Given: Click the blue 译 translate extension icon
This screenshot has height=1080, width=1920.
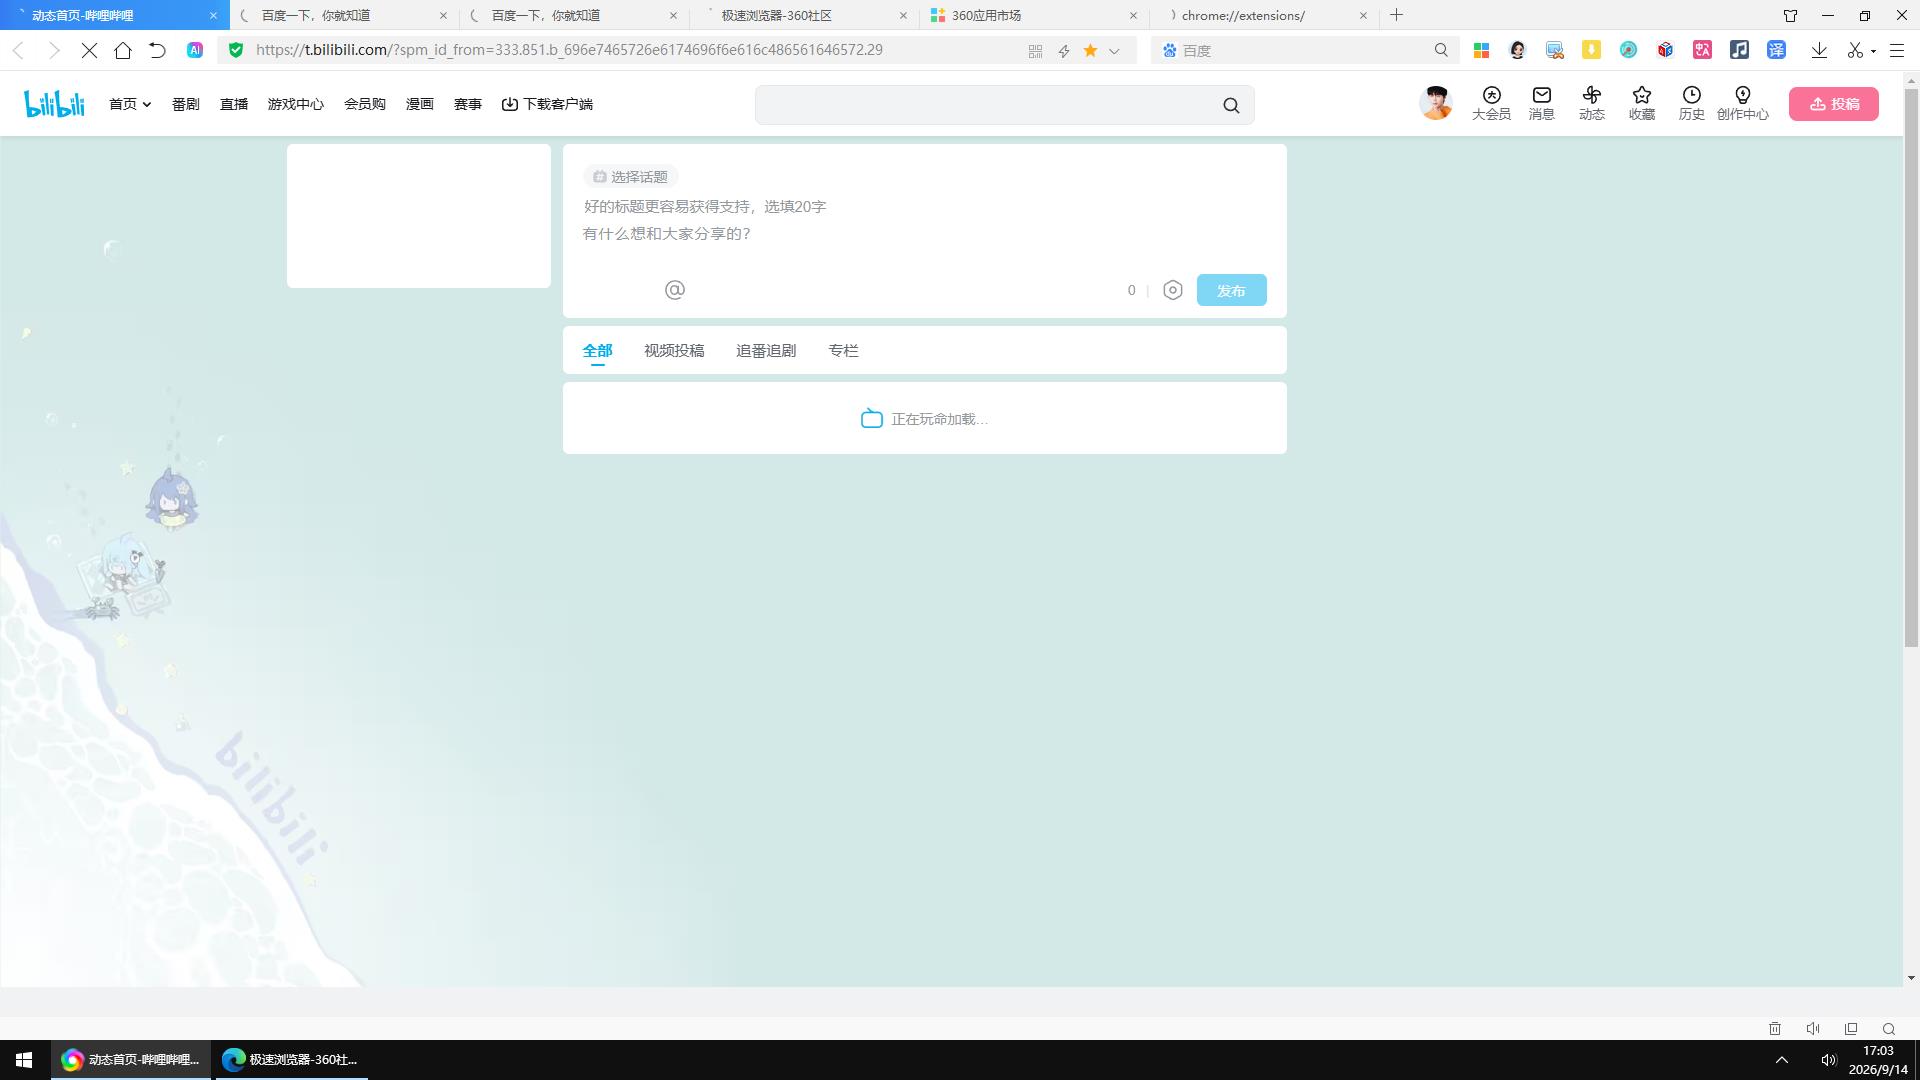Looking at the screenshot, I should coord(1776,50).
